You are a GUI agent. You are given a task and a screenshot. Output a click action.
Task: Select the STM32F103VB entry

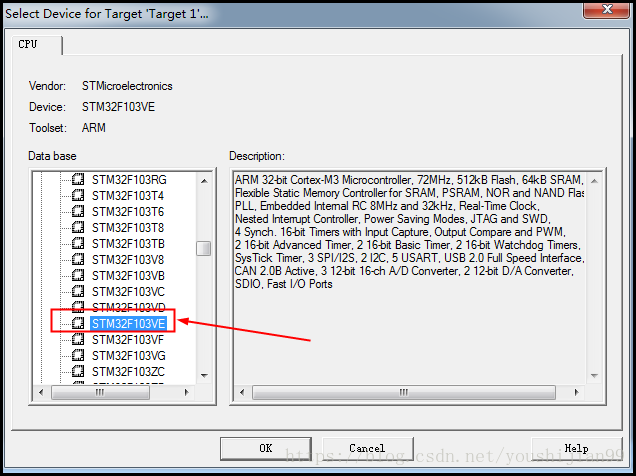[x=128, y=276]
